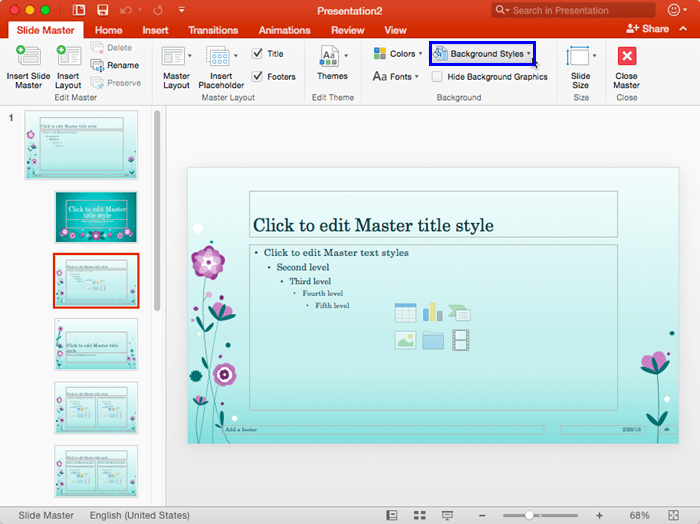Open the Master Layout icon
Image resolution: width=700 pixels, height=524 pixels.
173,56
